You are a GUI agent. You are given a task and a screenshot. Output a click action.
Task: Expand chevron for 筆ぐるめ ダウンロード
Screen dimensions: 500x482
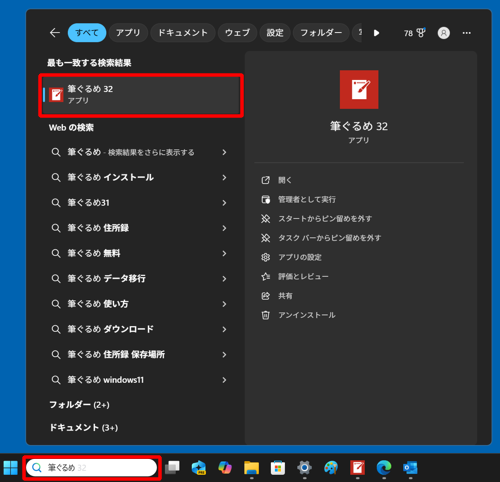(x=224, y=330)
